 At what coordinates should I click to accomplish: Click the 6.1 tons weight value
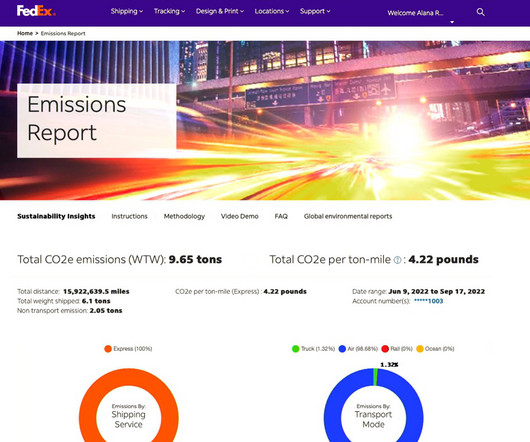[x=96, y=301]
